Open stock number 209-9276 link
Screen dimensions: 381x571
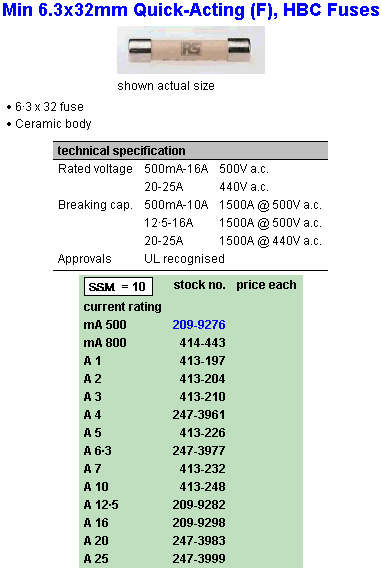(x=199, y=324)
